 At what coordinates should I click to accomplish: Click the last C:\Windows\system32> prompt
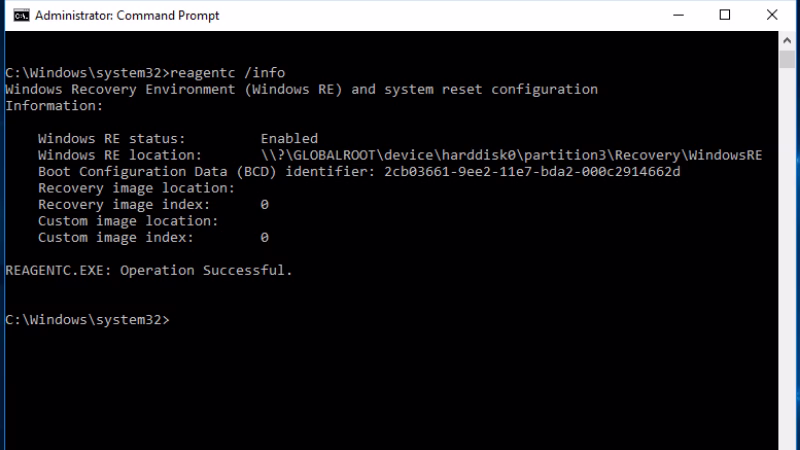point(88,320)
